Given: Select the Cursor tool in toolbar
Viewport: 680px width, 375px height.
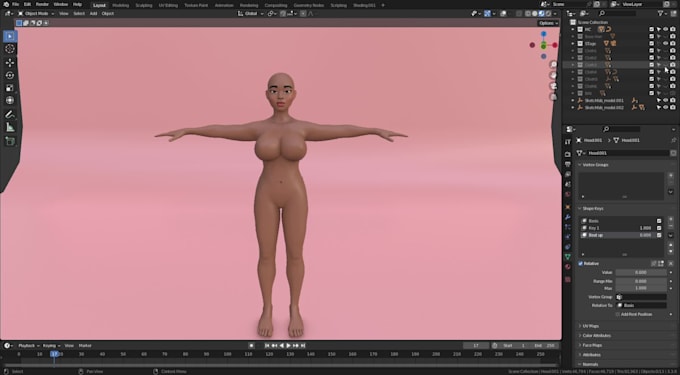Looking at the screenshot, I should 10,49.
